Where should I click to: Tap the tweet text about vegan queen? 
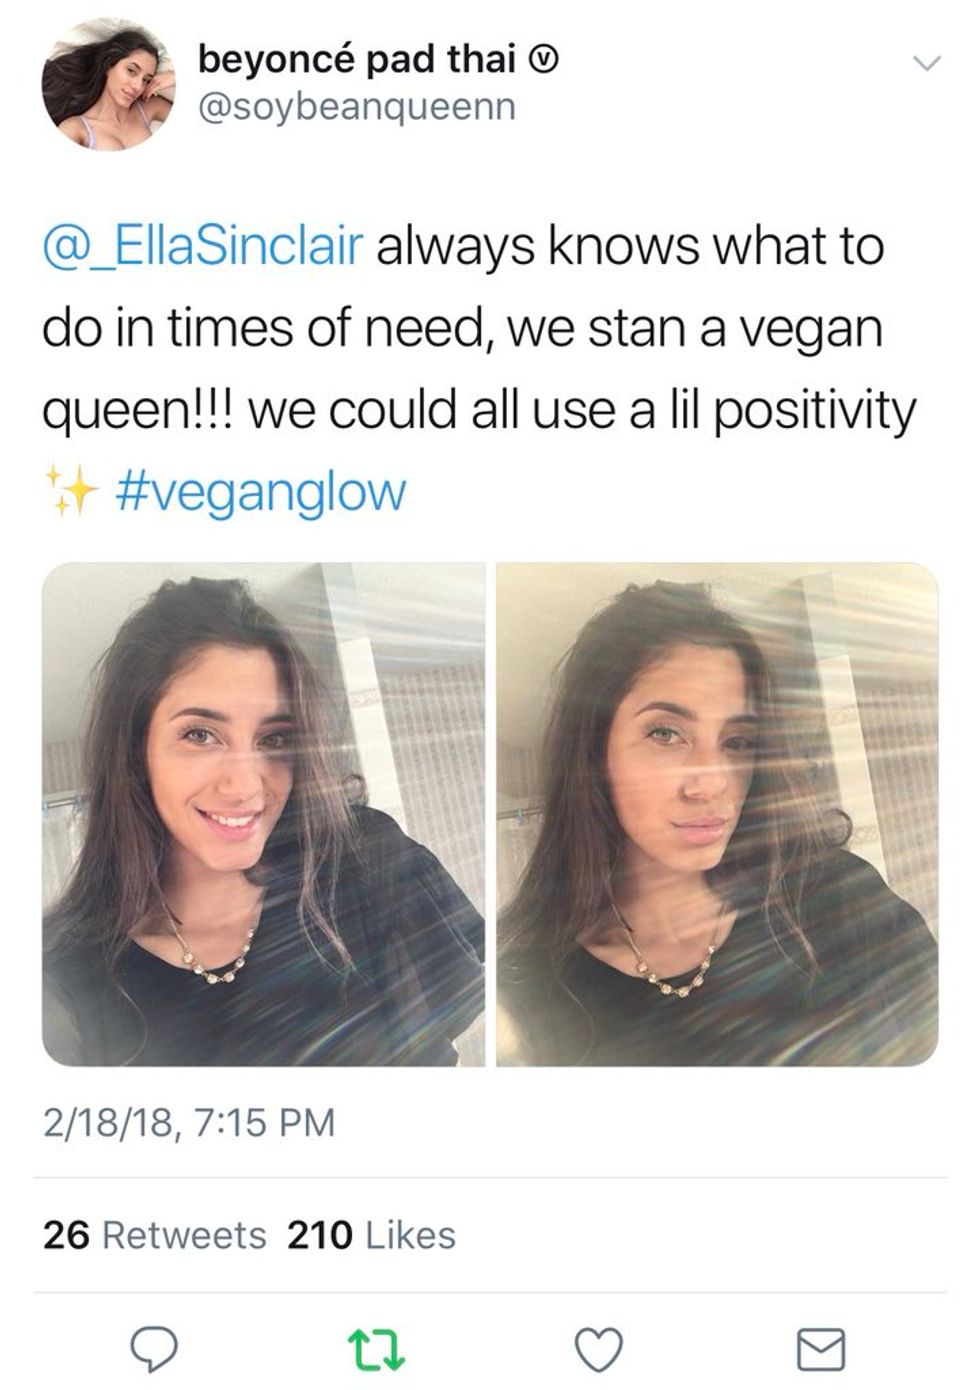[x=478, y=368]
